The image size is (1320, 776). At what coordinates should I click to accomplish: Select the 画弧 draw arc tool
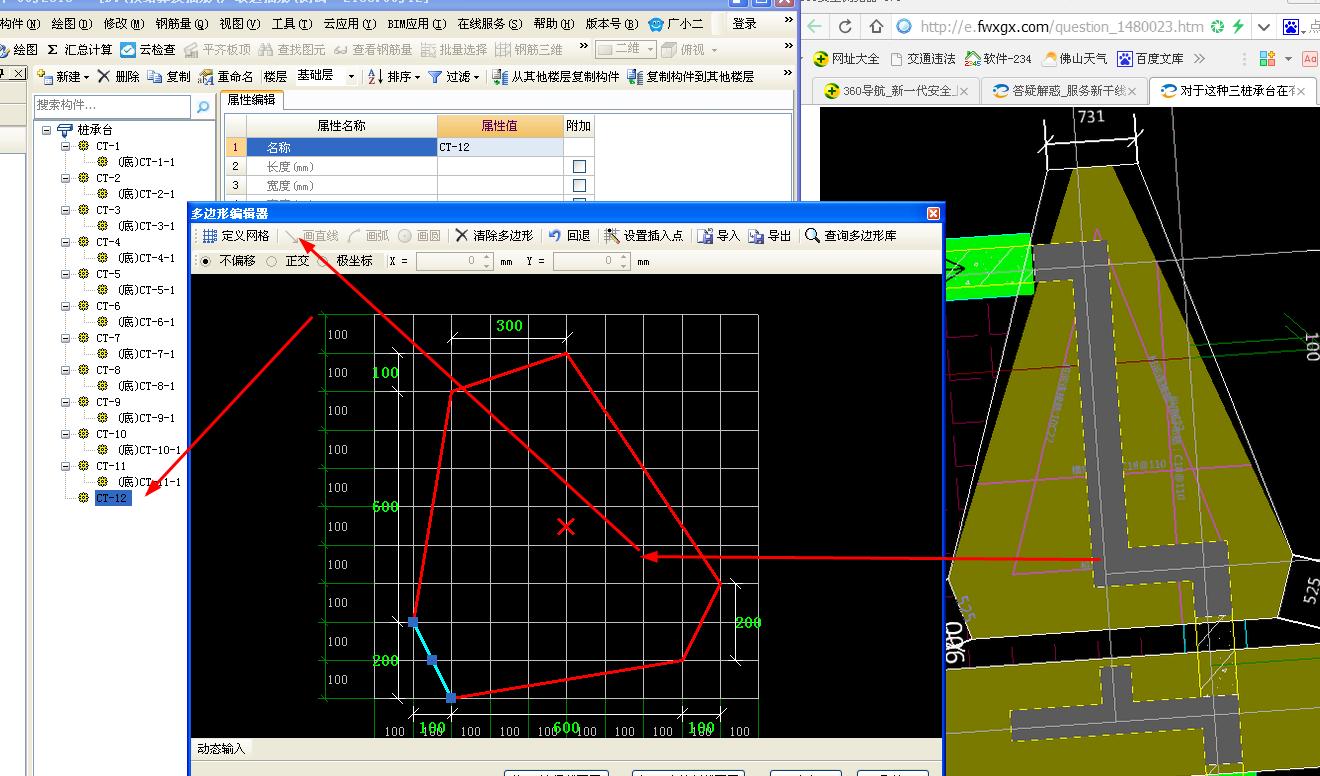coord(368,236)
